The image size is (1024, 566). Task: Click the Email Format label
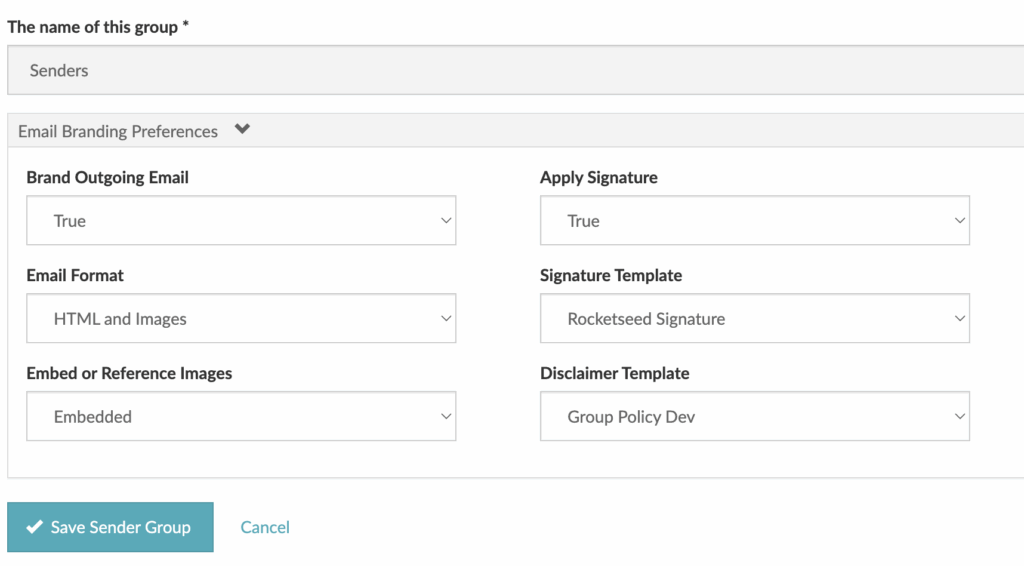pyautogui.click(x=75, y=275)
